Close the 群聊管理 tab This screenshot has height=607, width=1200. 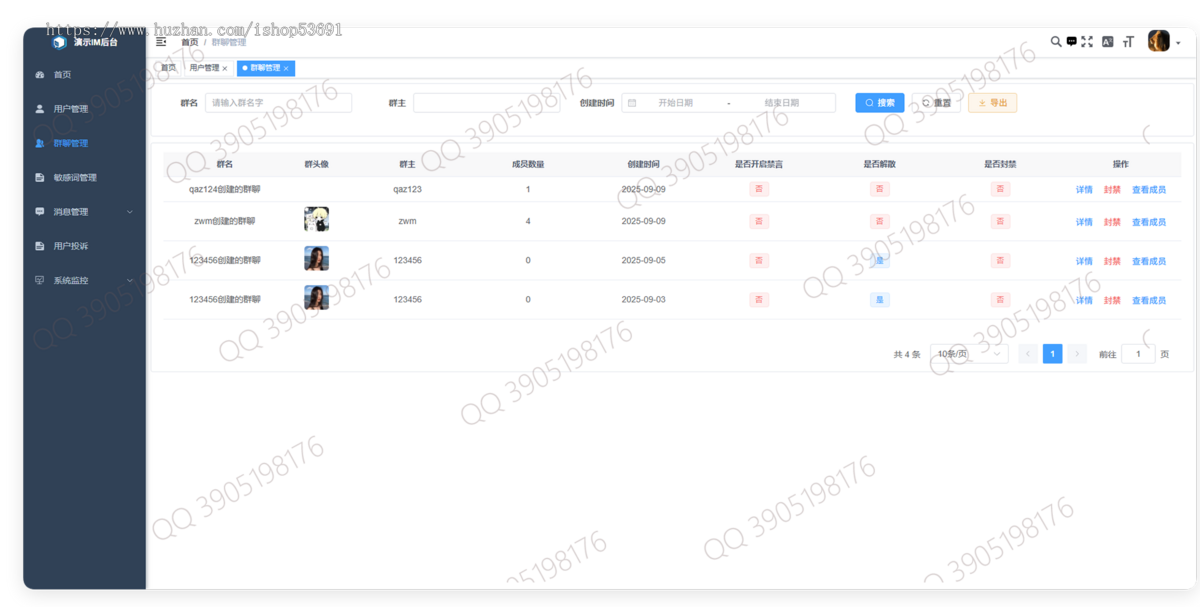click(x=286, y=69)
